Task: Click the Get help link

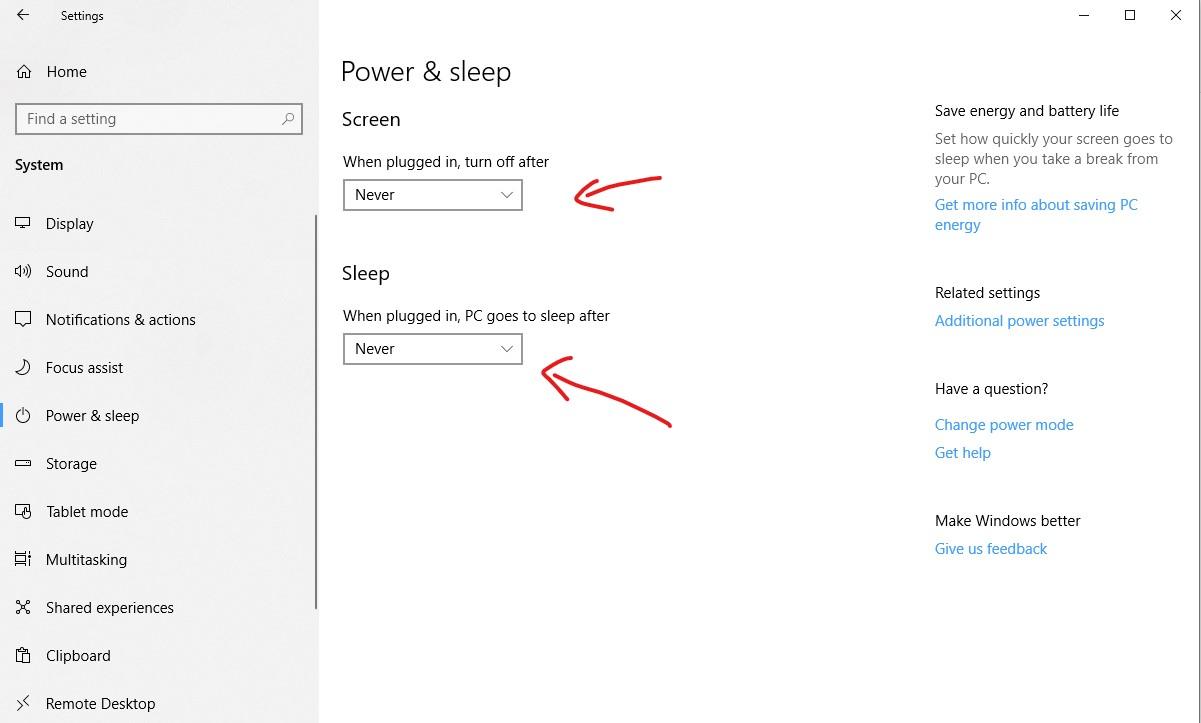Action: tap(963, 453)
